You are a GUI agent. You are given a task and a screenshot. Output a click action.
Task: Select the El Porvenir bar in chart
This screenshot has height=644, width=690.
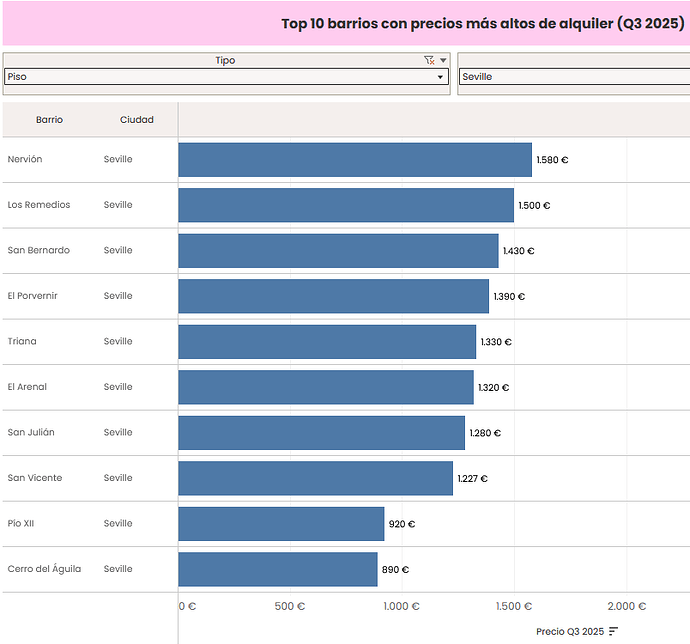coord(333,296)
